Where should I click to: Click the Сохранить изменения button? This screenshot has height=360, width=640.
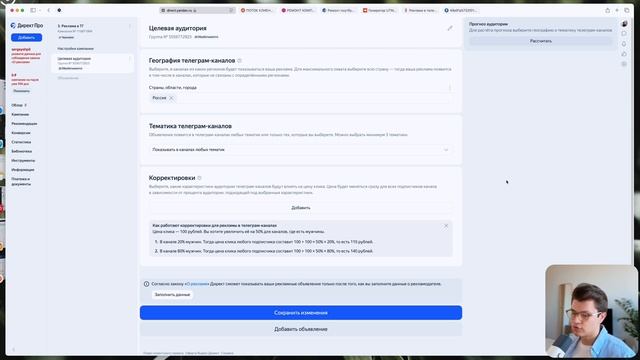(301, 313)
